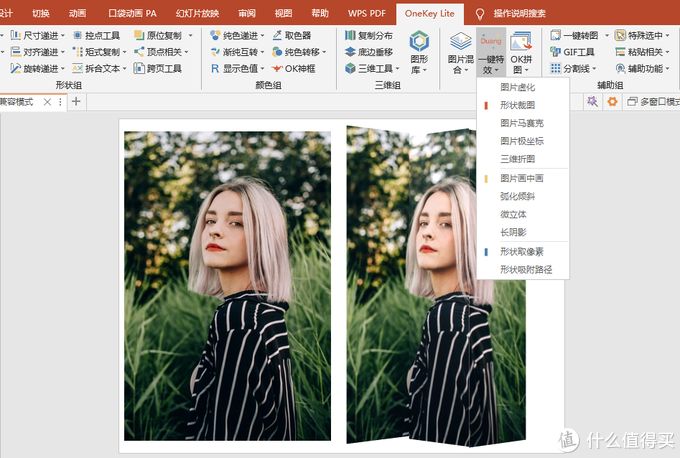Click 复制分布 tool

coord(369,35)
